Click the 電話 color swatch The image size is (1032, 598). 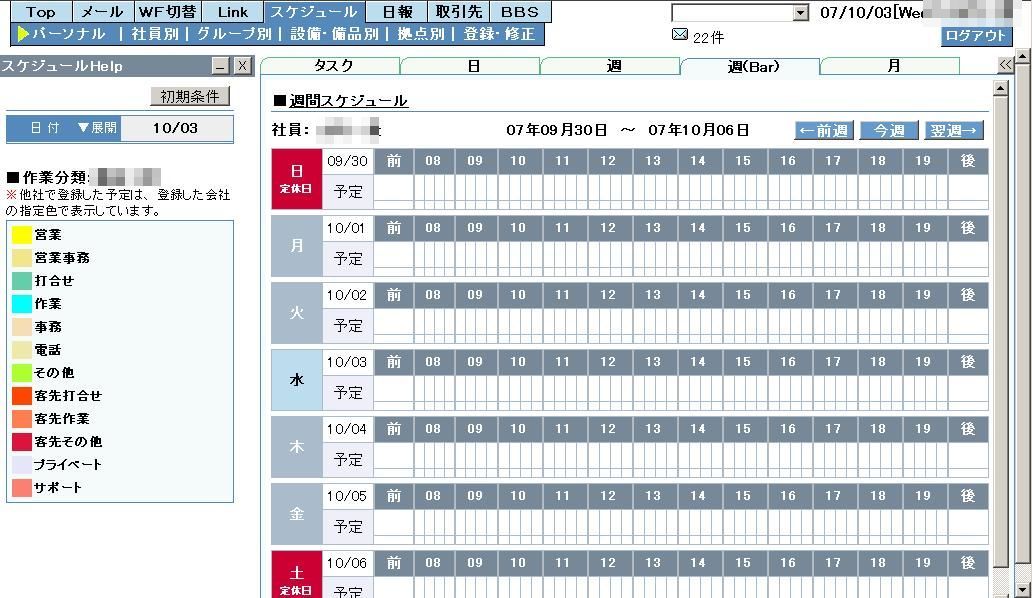pos(22,350)
